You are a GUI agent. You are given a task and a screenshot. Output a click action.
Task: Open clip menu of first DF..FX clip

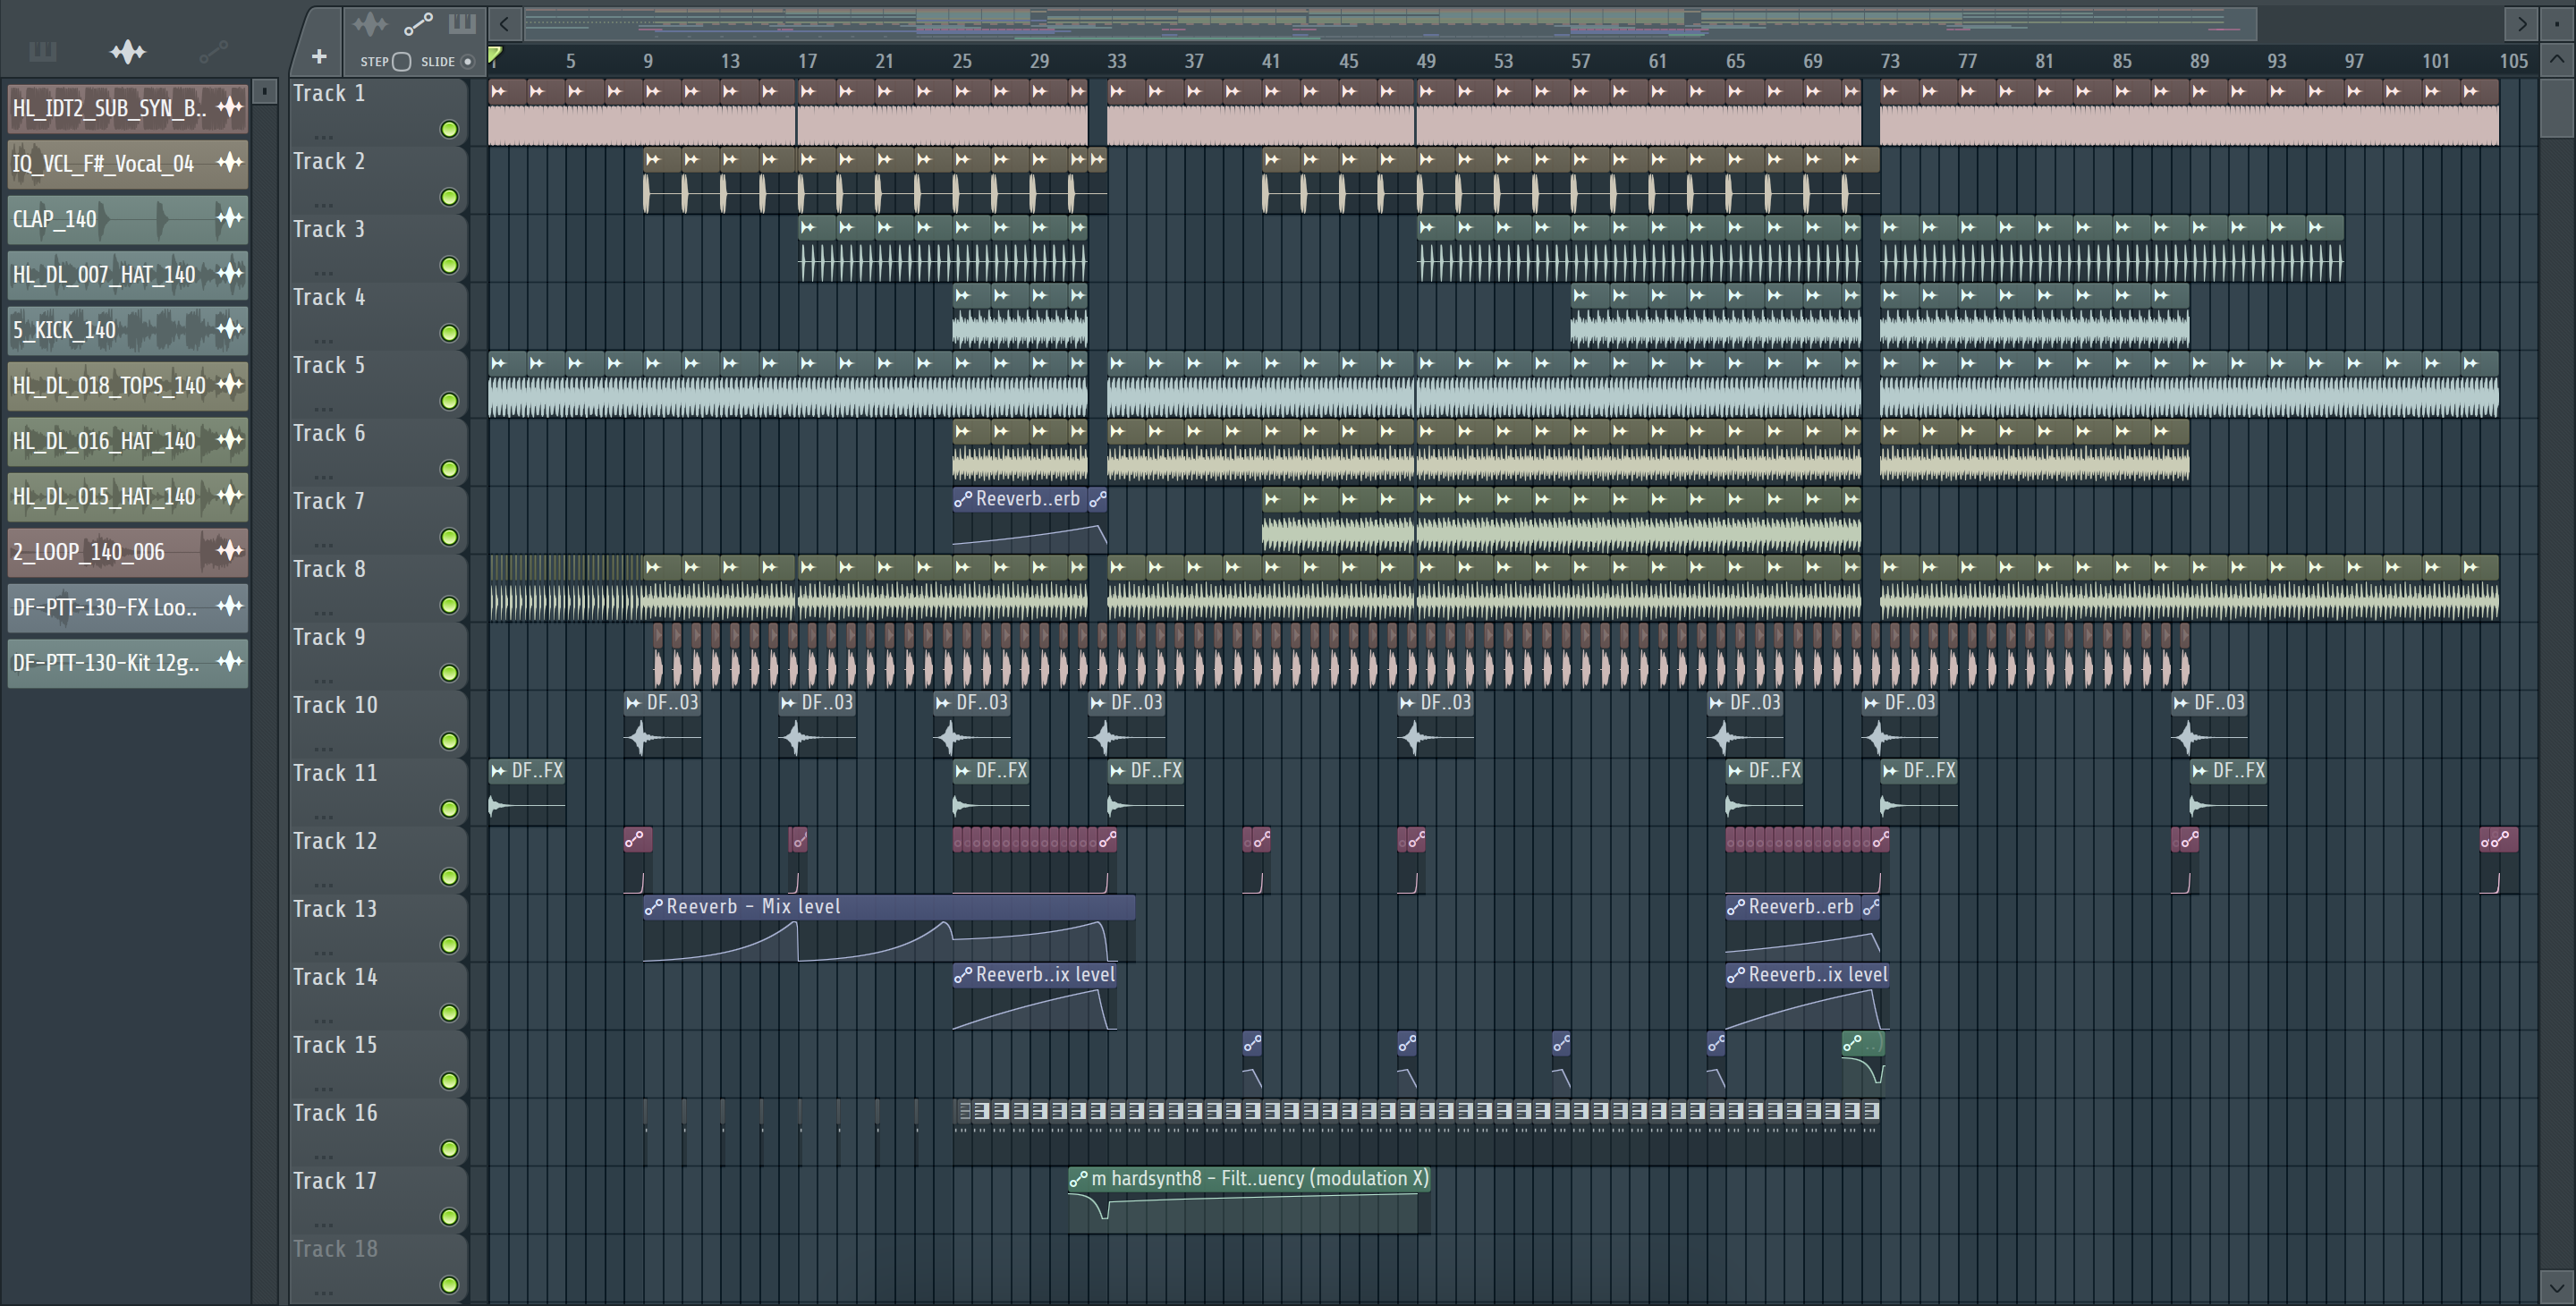click(x=498, y=771)
